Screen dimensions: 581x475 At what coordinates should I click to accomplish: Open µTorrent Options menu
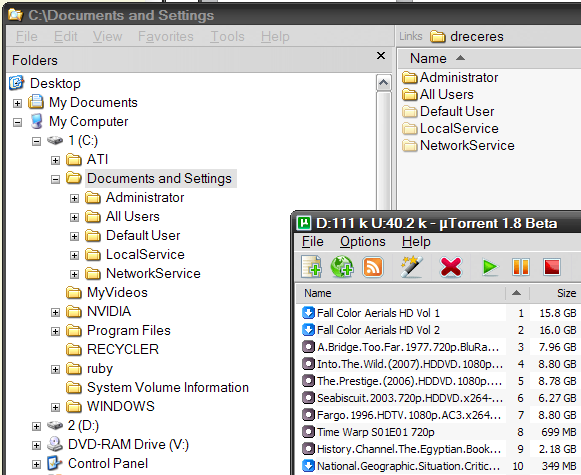pyautogui.click(x=363, y=242)
